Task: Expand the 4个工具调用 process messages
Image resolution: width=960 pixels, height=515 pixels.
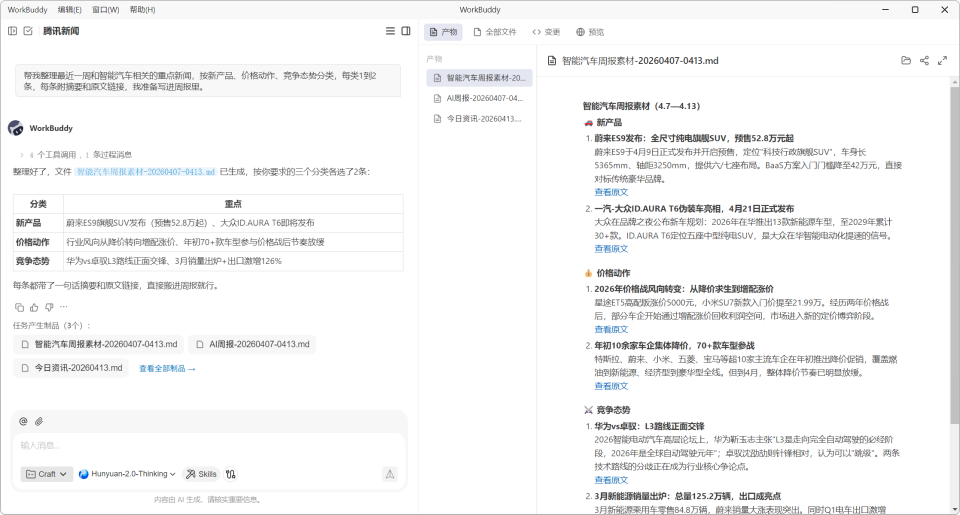Action: click(76, 154)
